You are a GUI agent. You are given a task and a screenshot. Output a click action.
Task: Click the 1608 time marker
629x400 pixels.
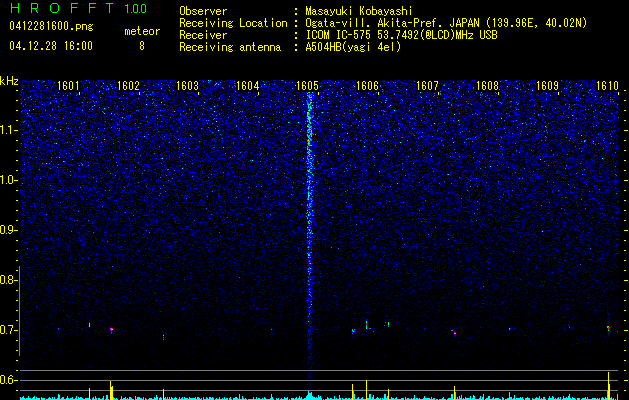tap(487, 85)
